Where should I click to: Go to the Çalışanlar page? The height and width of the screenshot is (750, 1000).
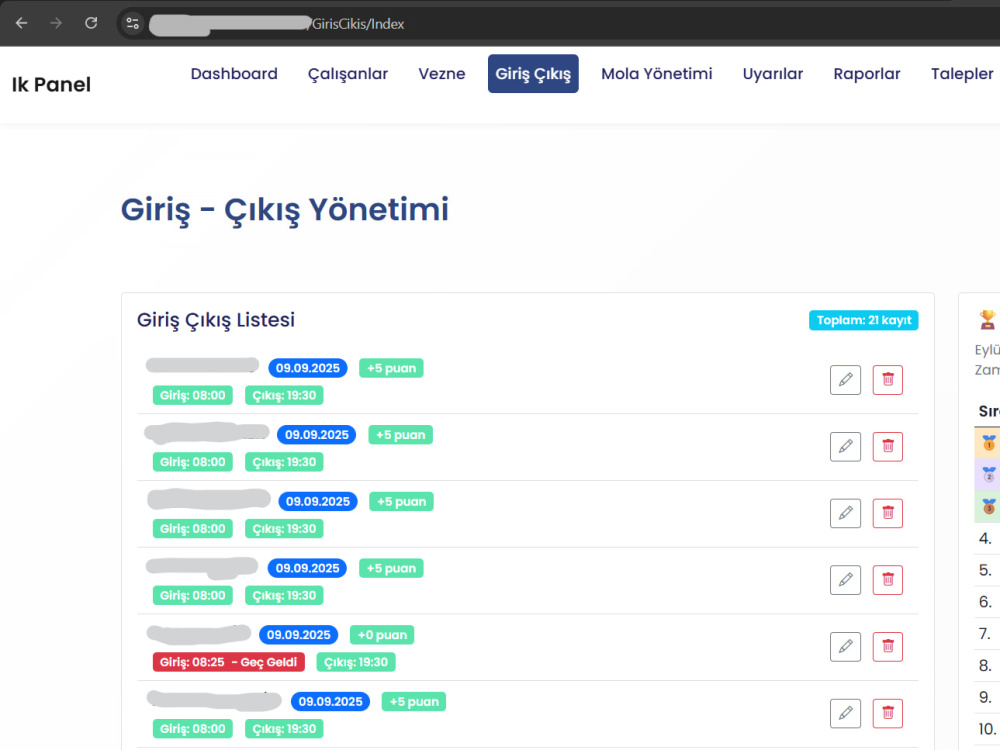click(348, 74)
